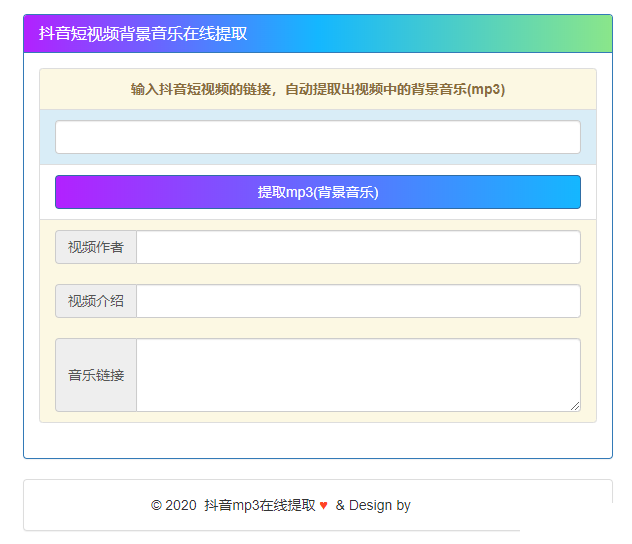Click the 音乐链接 text area
The image size is (632, 544).
click(358, 375)
